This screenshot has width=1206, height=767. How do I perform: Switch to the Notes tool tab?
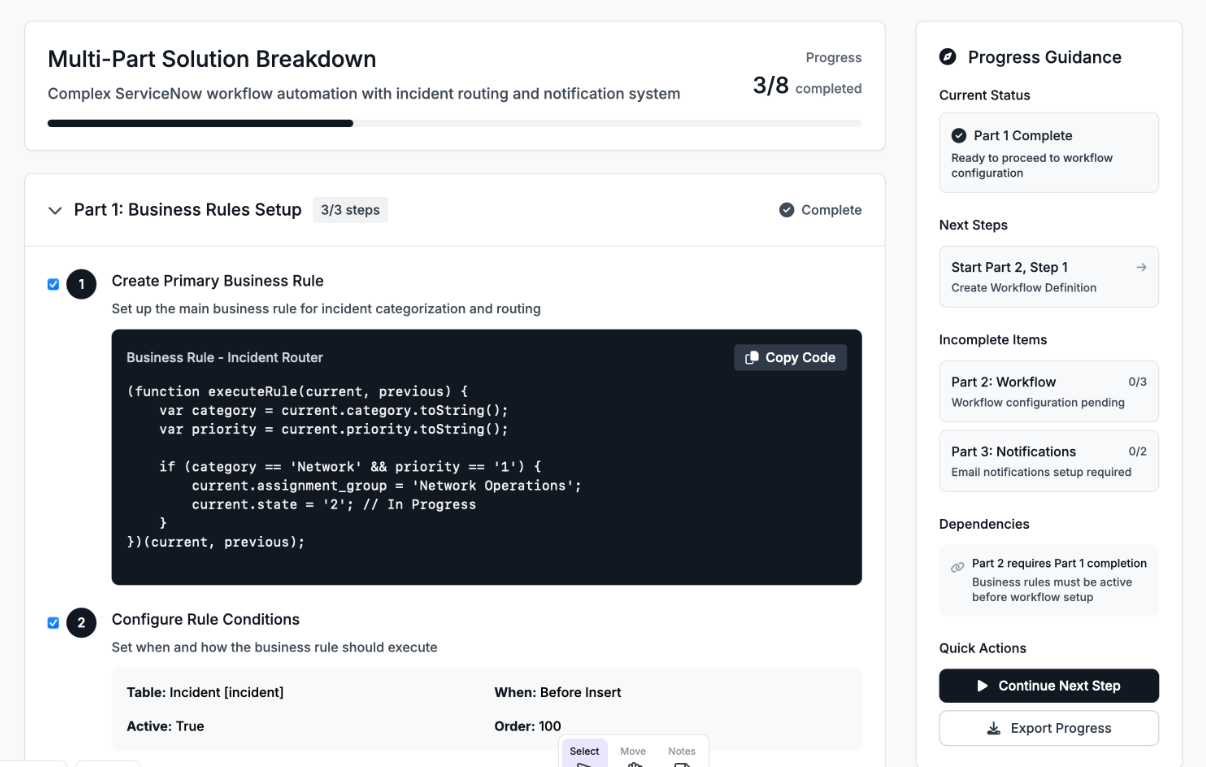[682, 755]
